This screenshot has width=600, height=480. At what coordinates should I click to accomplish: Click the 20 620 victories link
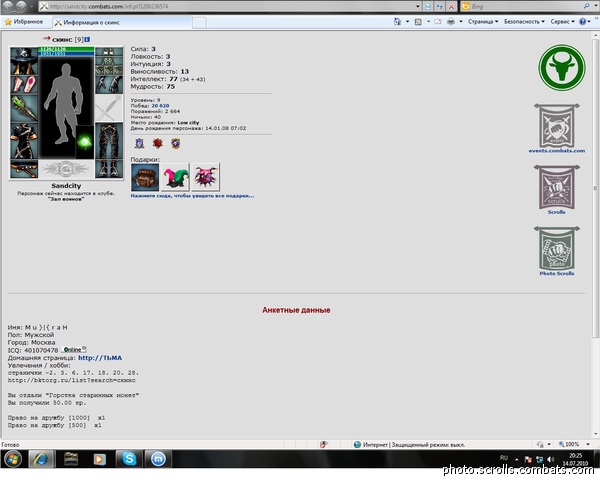pyautogui.click(x=160, y=106)
